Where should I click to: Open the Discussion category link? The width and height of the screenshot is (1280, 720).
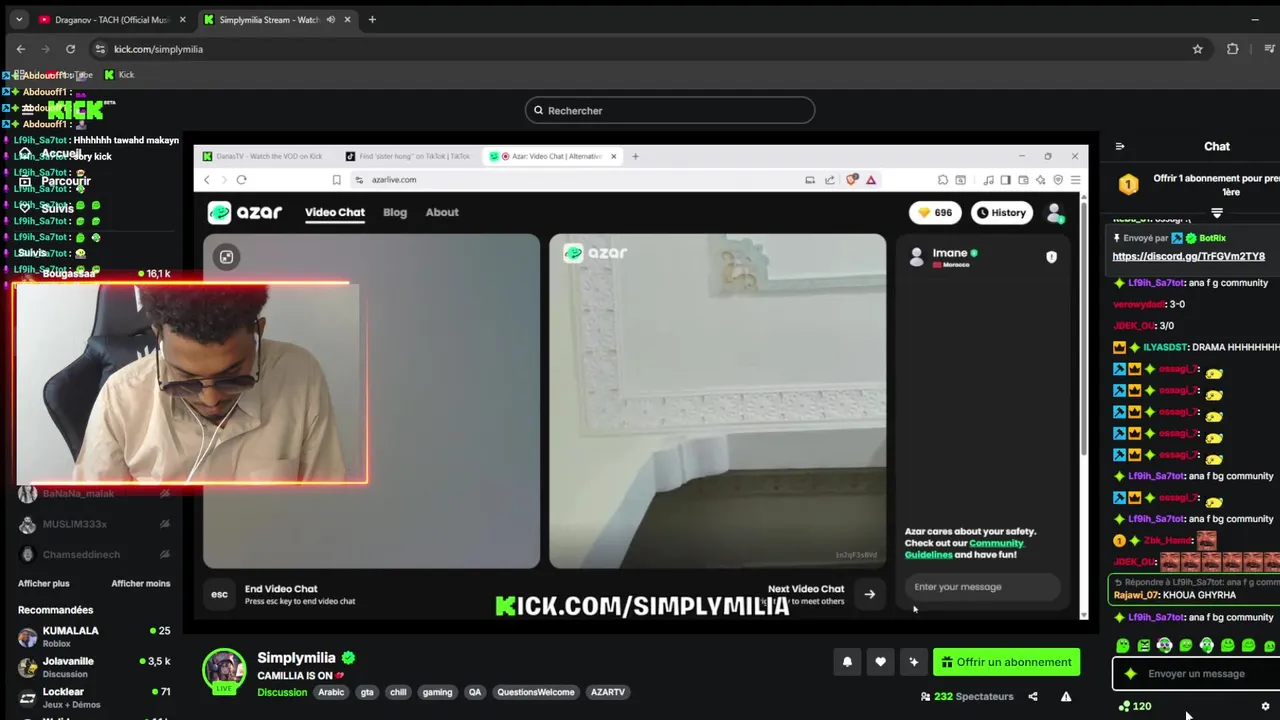(282, 692)
